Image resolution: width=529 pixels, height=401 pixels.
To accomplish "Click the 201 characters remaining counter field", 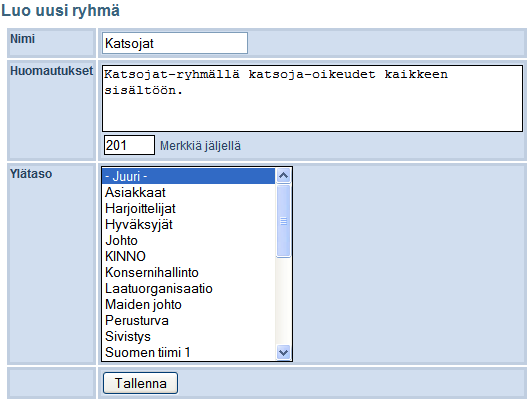I will point(129,145).
